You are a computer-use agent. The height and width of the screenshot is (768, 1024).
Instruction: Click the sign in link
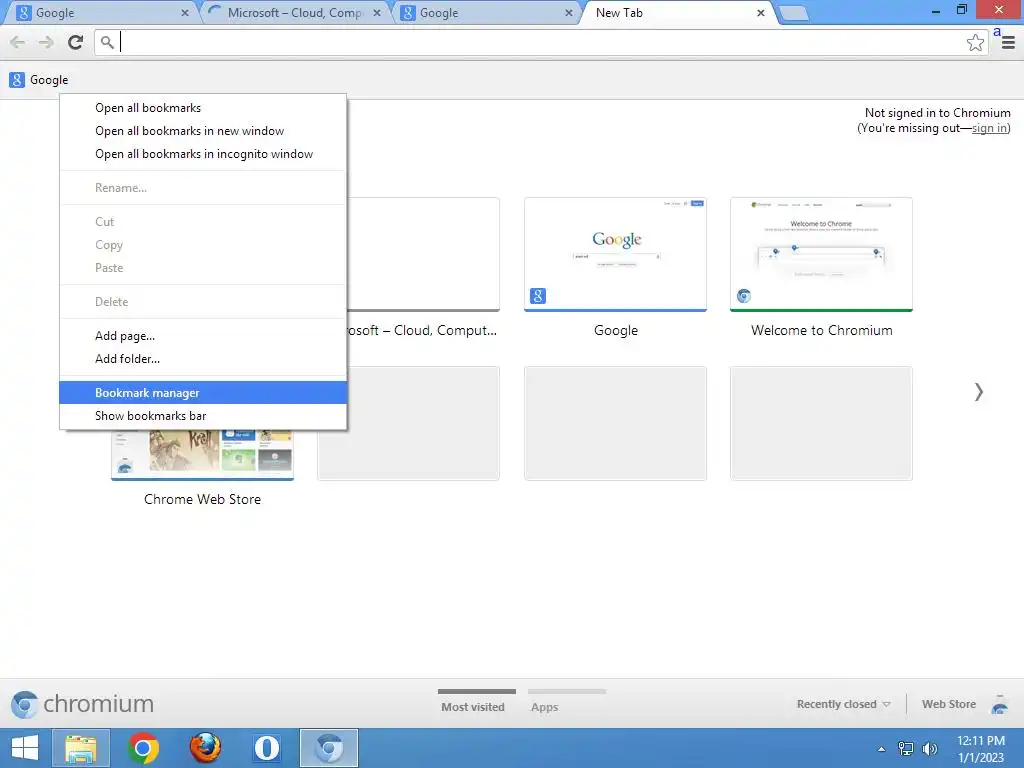[x=989, y=128]
